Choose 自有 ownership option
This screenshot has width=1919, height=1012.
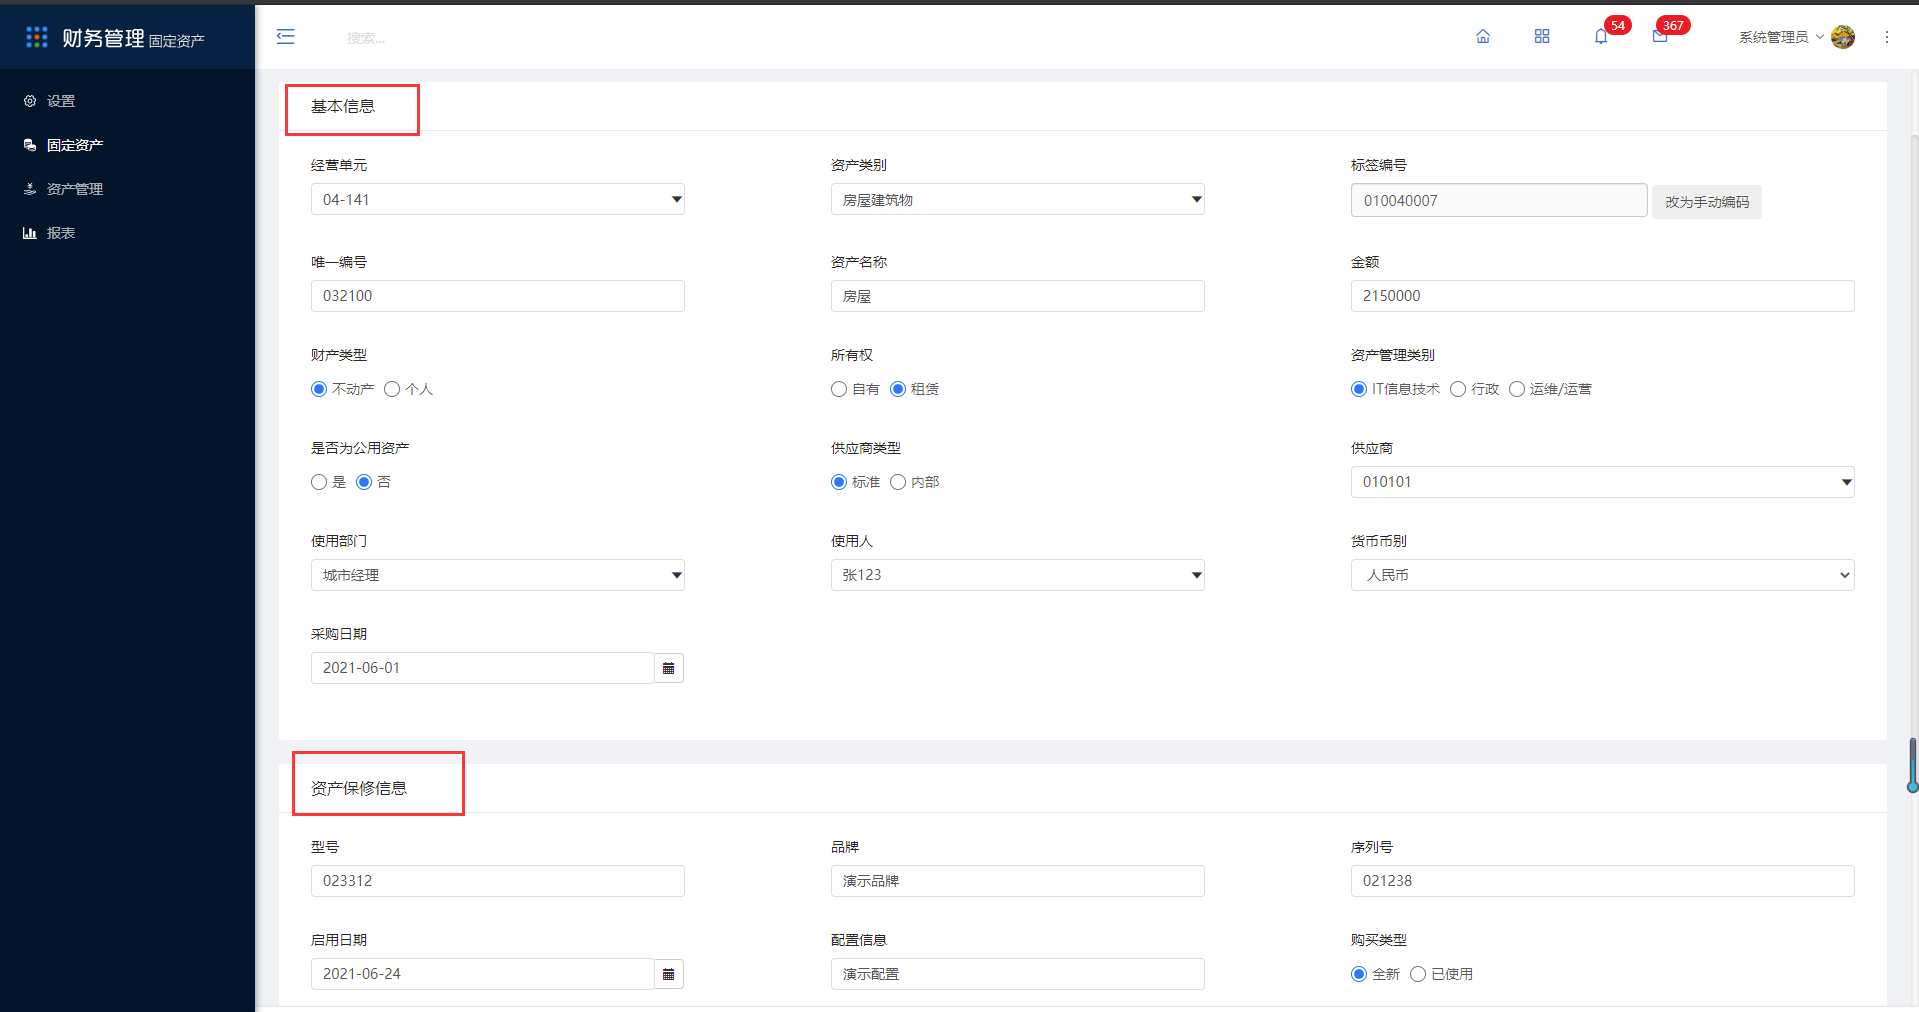(x=839, y=389)
